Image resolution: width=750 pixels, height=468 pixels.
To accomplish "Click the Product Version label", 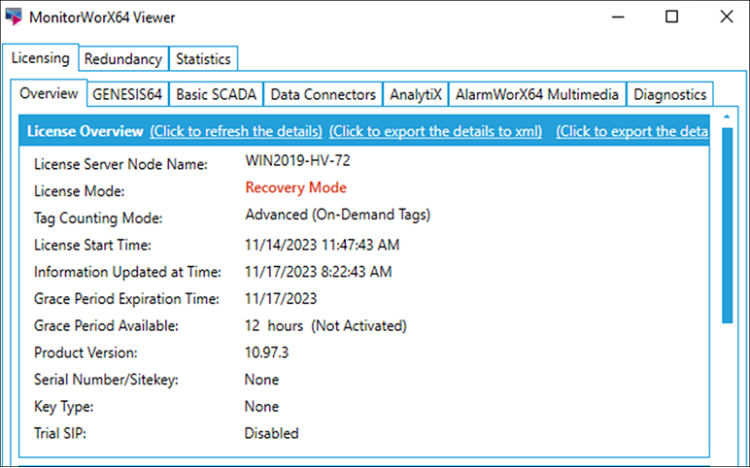I will (85, 353).
